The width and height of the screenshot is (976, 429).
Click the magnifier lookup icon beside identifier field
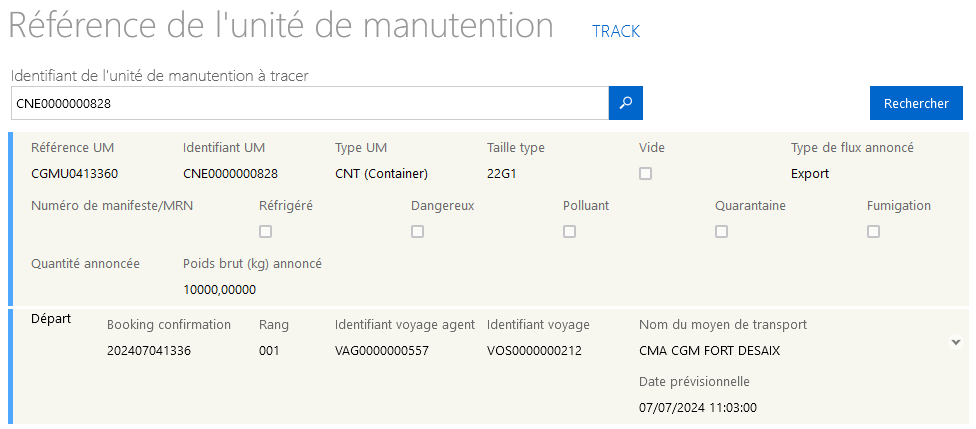coord(626,103)
